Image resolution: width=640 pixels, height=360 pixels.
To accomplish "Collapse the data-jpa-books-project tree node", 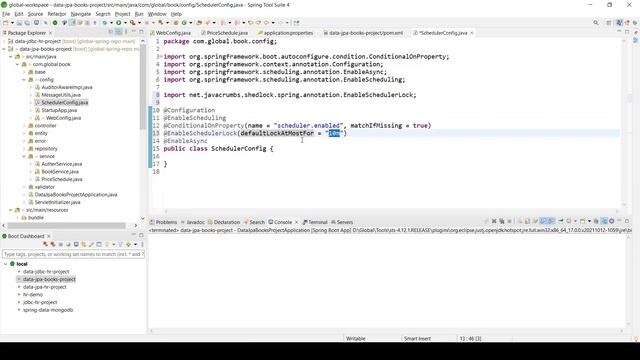I will pos(4,49).
